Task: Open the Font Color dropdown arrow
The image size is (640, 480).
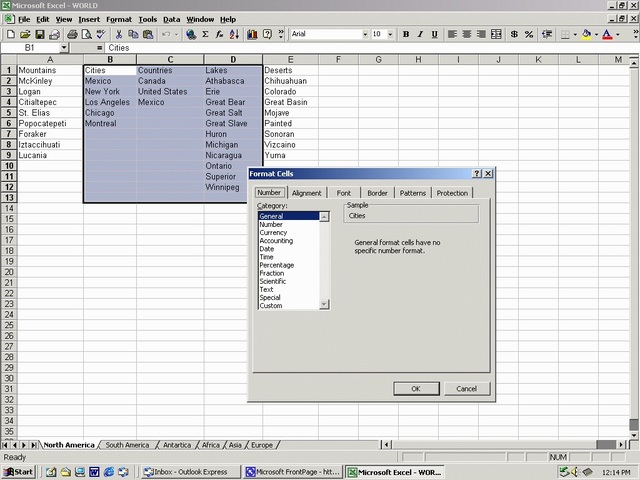Action: [x=618, y=34]
